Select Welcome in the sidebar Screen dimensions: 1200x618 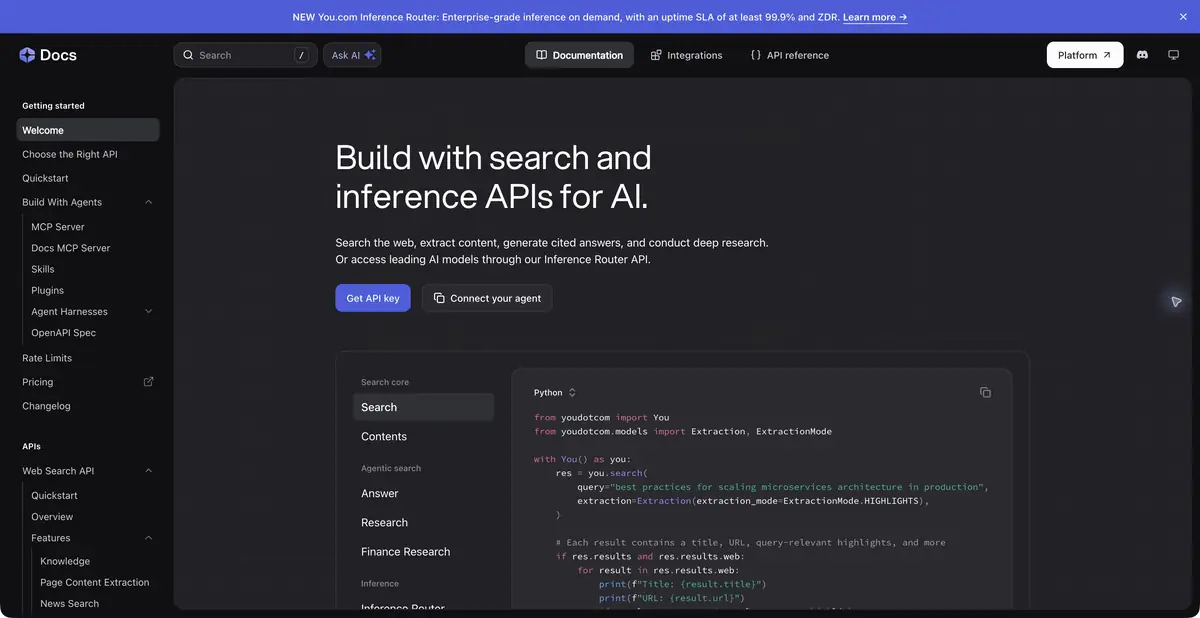coord(88,130)
